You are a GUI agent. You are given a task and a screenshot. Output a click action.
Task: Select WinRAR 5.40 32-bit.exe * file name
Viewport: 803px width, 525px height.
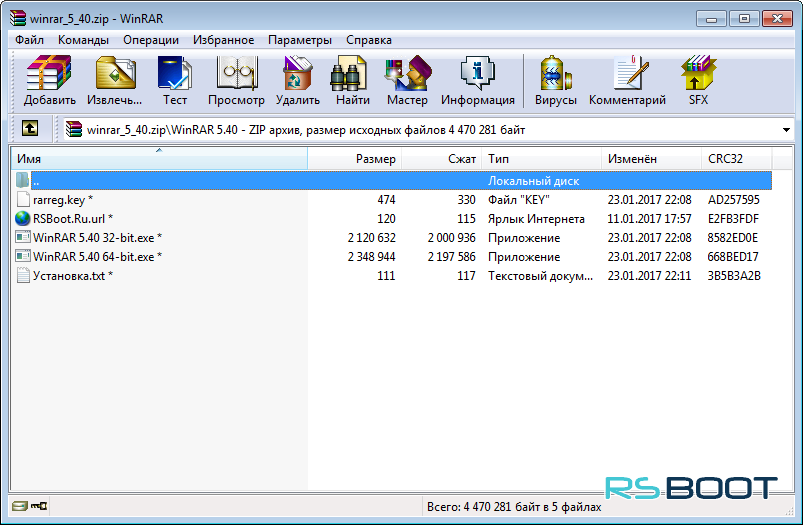tap(97, 238)
